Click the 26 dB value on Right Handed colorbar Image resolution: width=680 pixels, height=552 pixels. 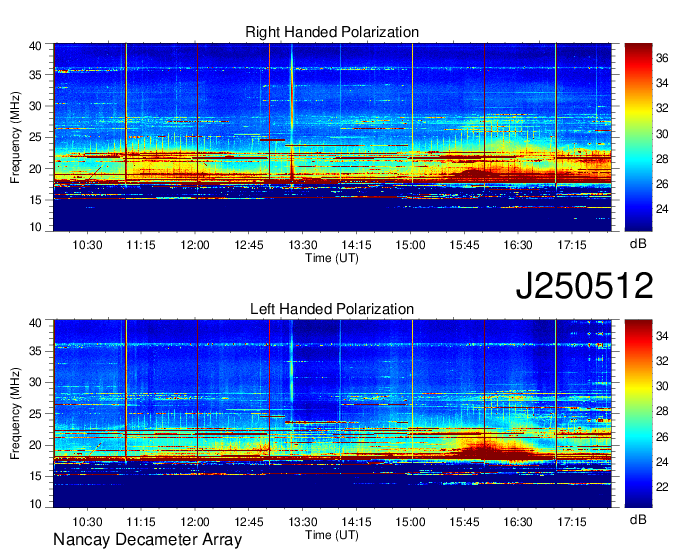point(662,184)
